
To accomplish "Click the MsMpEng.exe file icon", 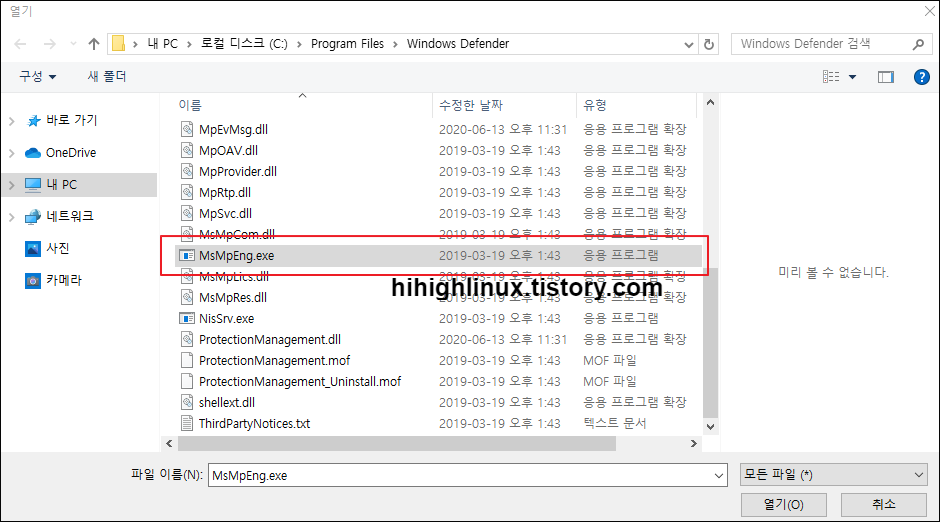I will tap(187, 255).
